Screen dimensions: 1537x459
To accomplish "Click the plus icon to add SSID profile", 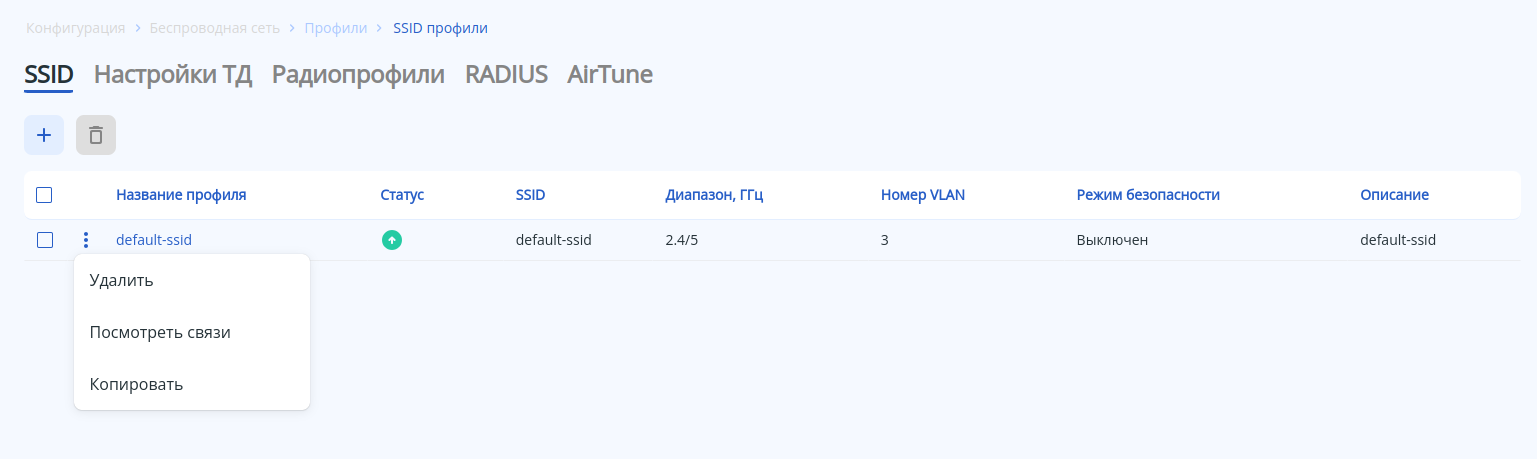I will 44,135.
